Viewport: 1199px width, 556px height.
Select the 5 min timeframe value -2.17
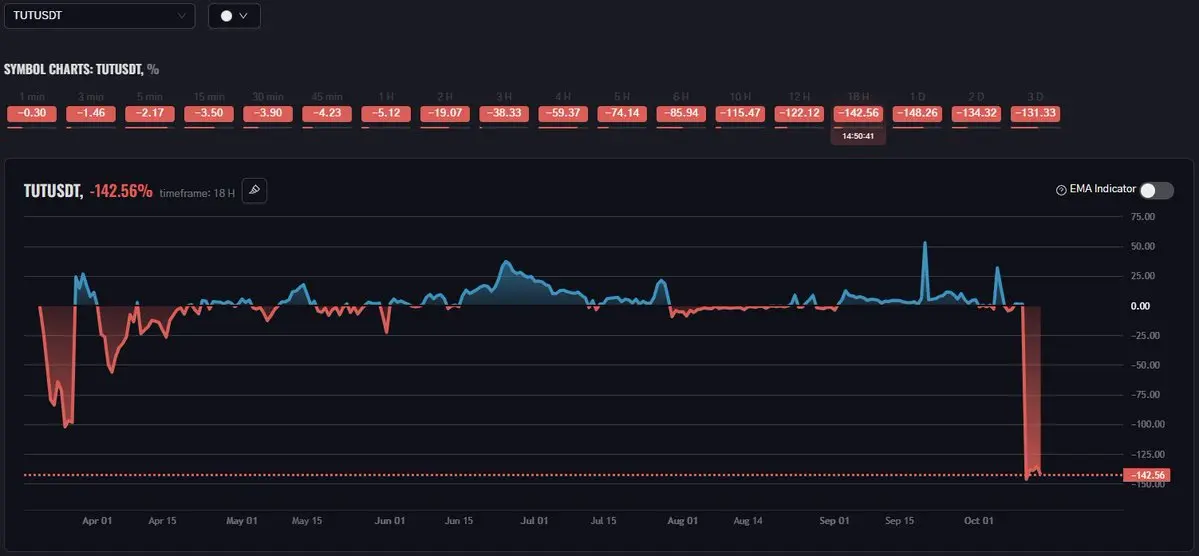pyautogui.click(x=150, y=114)
